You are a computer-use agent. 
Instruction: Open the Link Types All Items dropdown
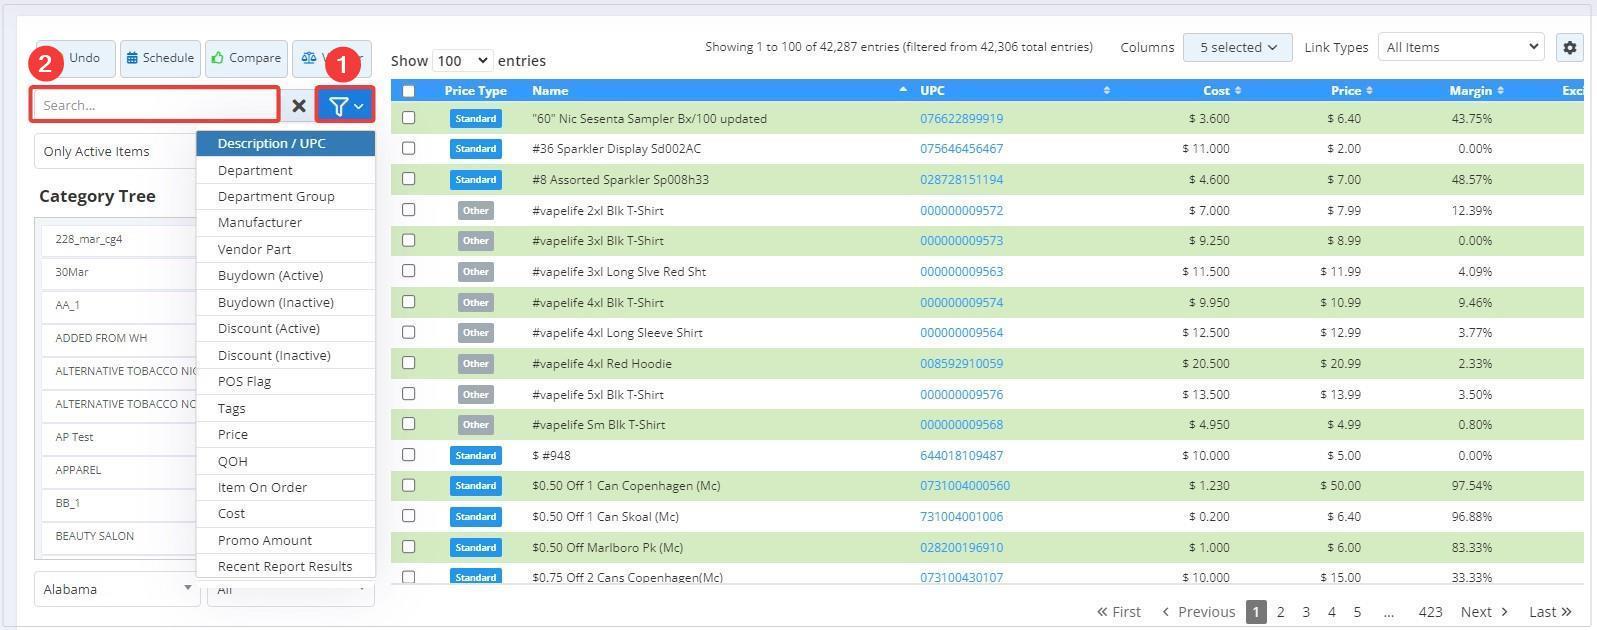[1460, 47]
